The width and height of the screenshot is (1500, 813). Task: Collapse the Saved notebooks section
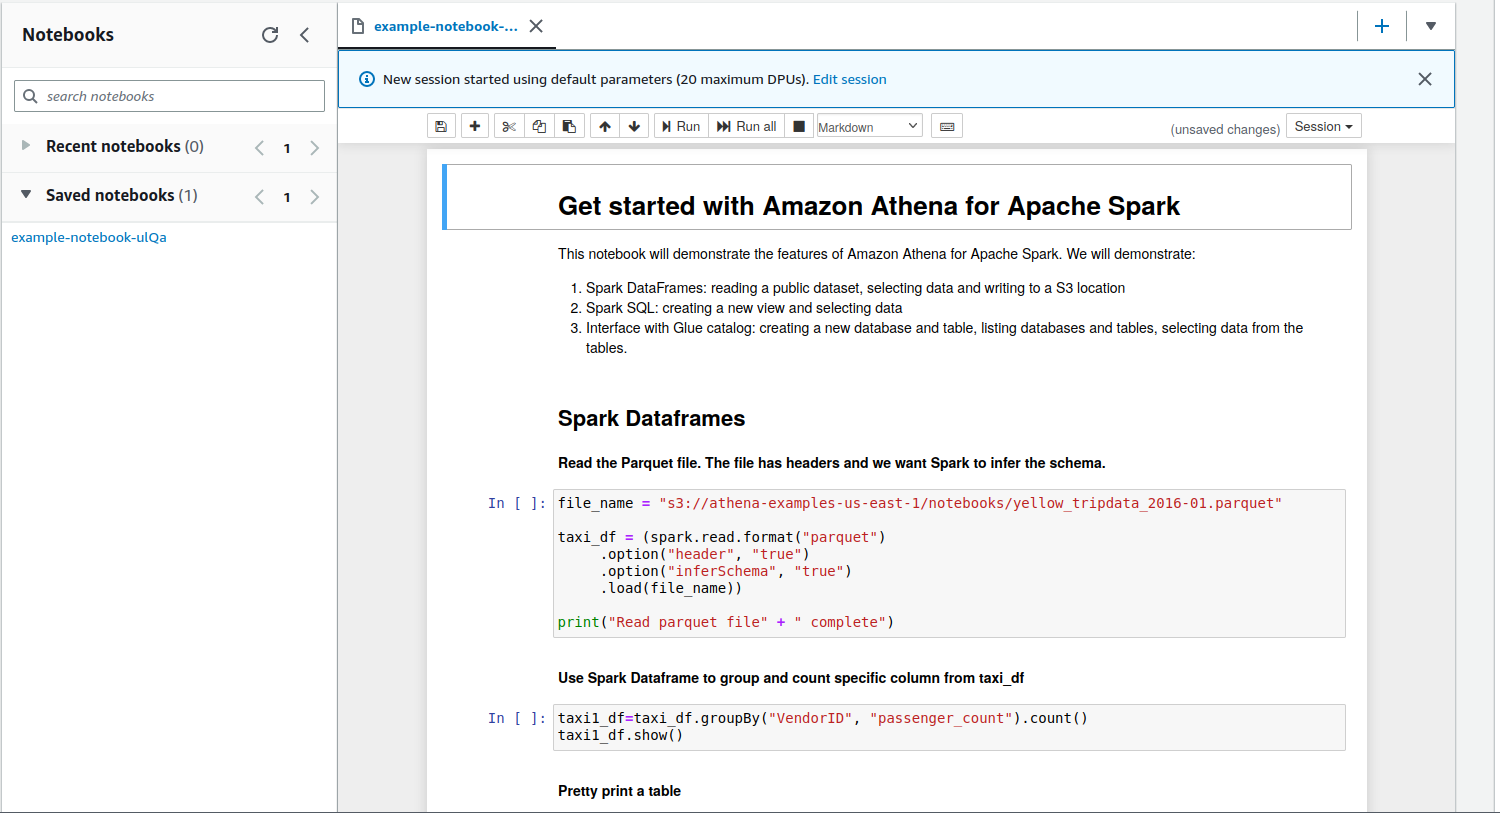point(26,195)
